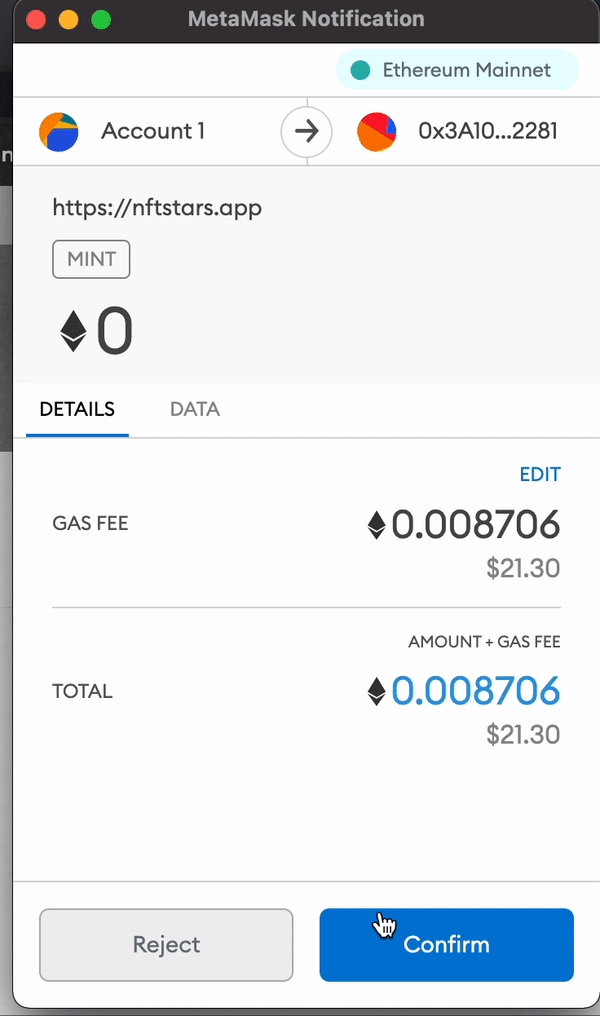Close the MetaMask Notification window

pos(36,19)
